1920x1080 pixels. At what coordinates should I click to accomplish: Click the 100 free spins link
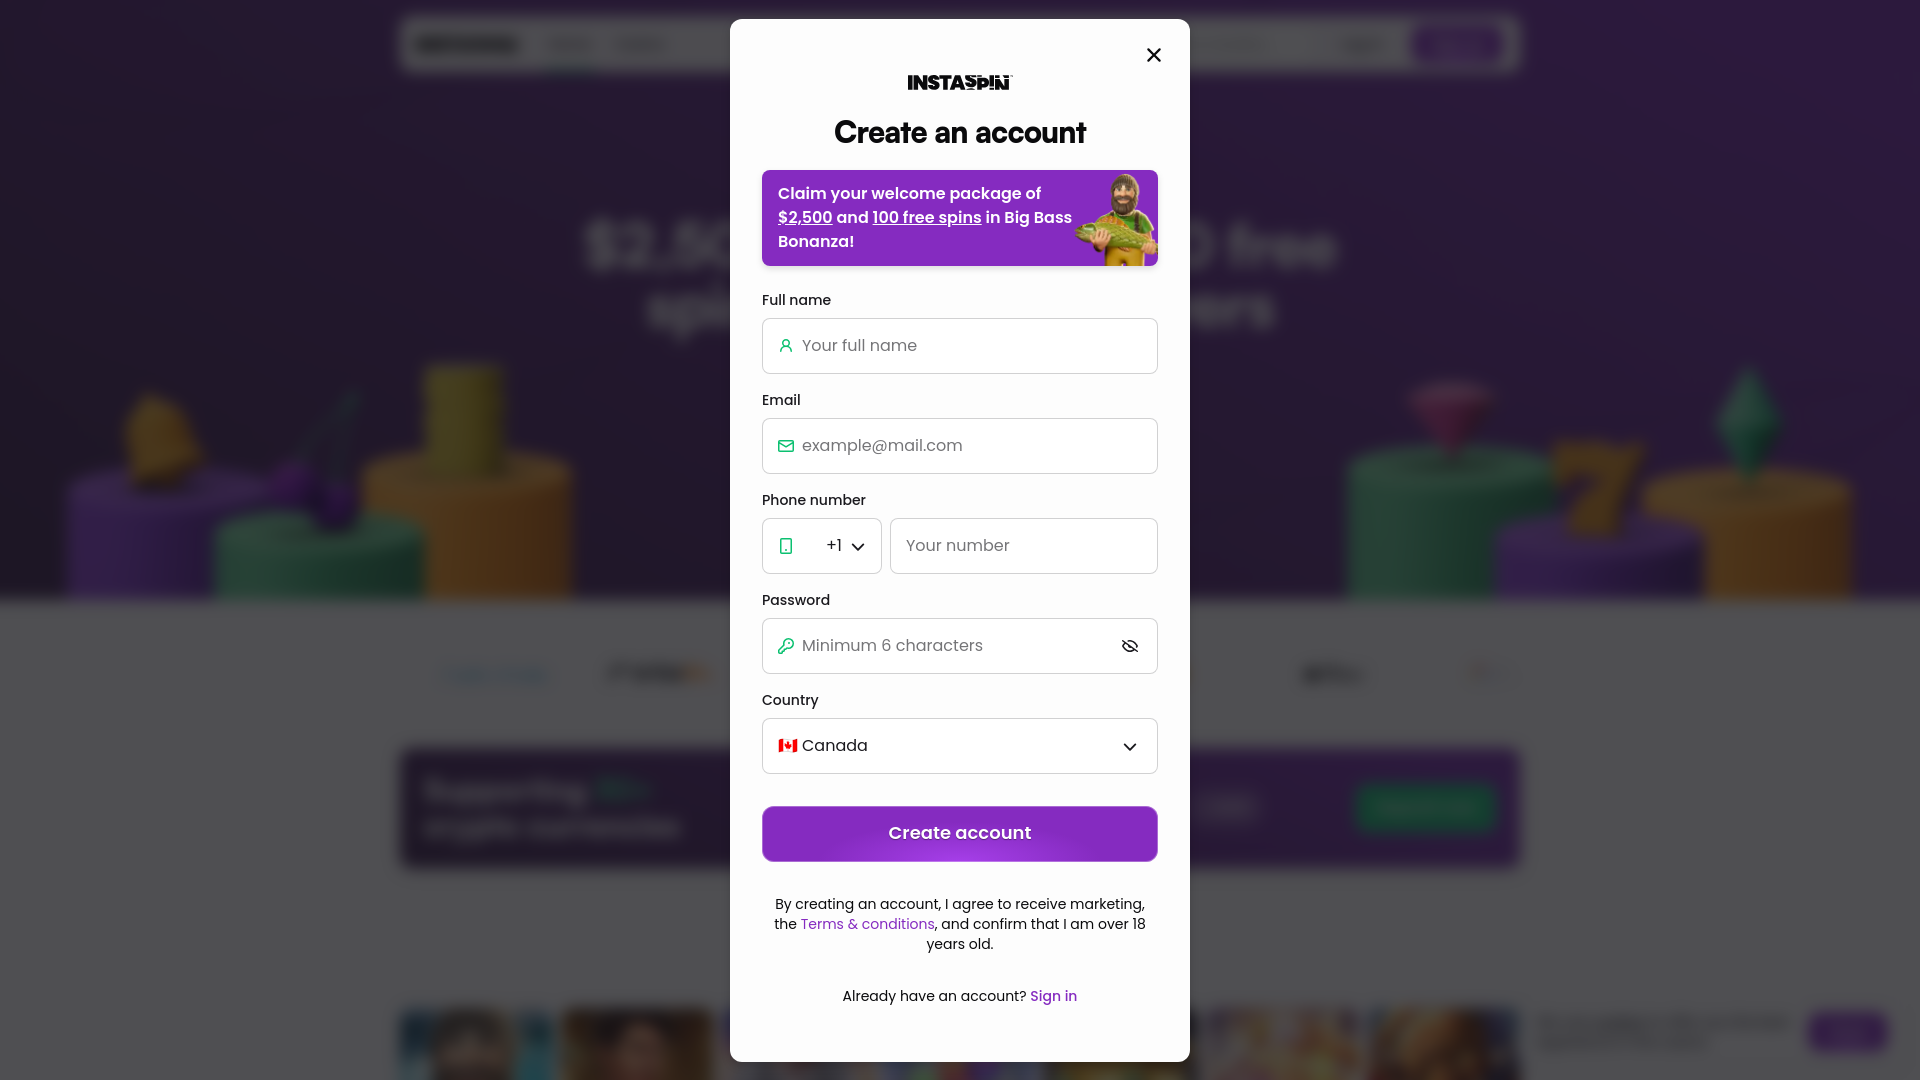coord(927,218)
